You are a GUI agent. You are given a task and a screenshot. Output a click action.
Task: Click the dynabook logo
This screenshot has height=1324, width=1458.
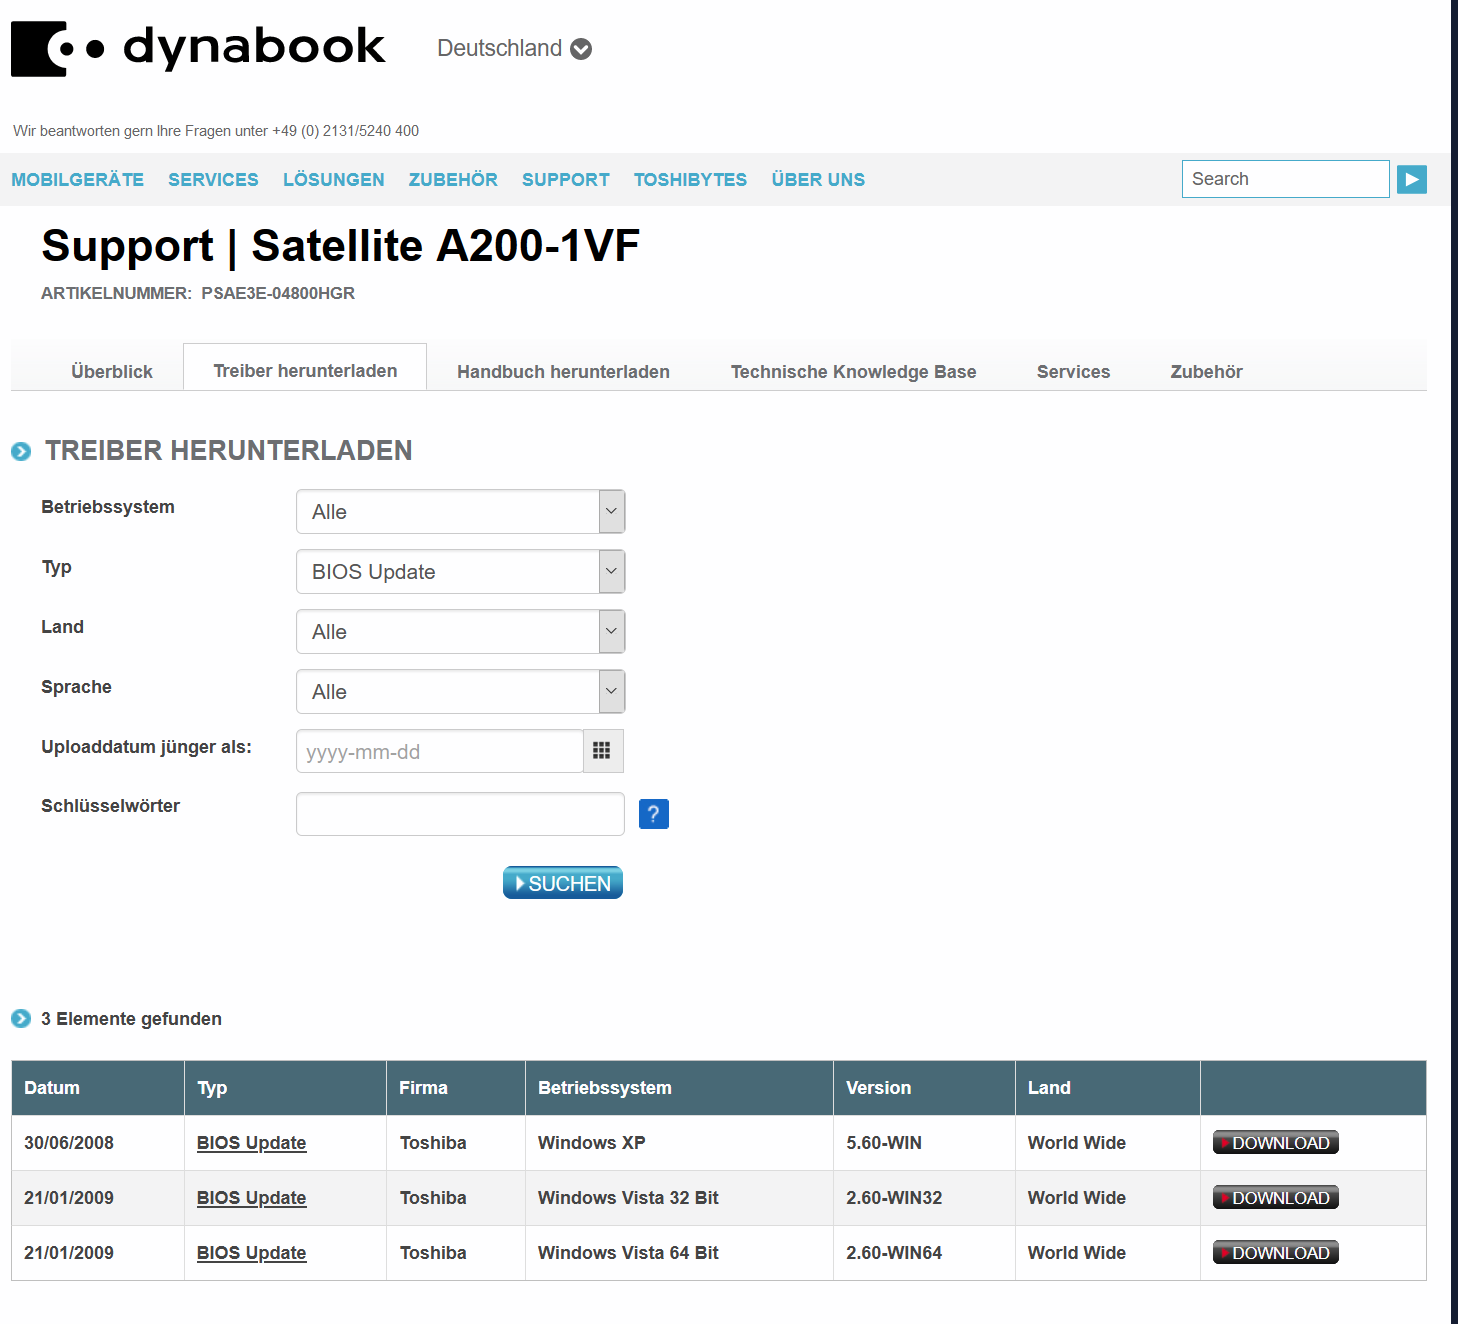[197, 48]
